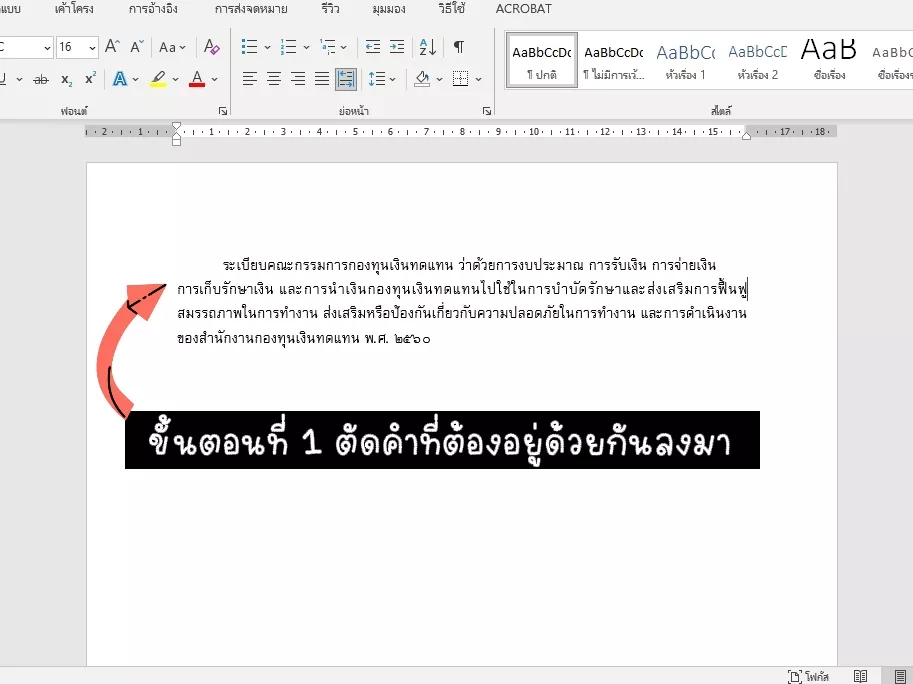Screen dimensions: 913x684
Task: Apply shading with the paint bucket icon
Action: point(422,79)
